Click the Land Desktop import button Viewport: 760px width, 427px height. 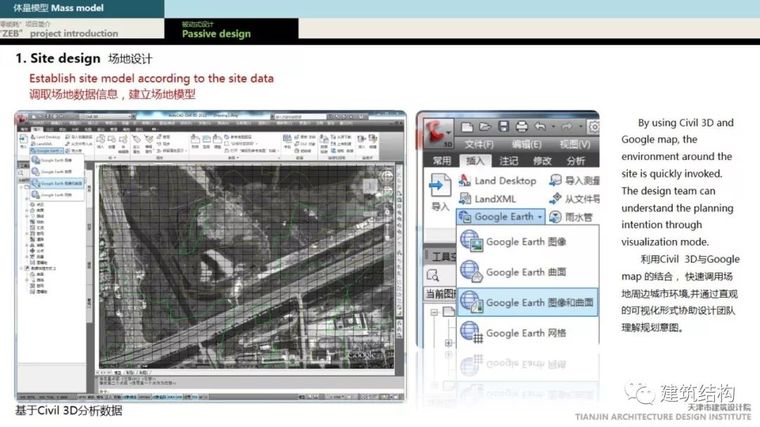(x=497, y=181)
